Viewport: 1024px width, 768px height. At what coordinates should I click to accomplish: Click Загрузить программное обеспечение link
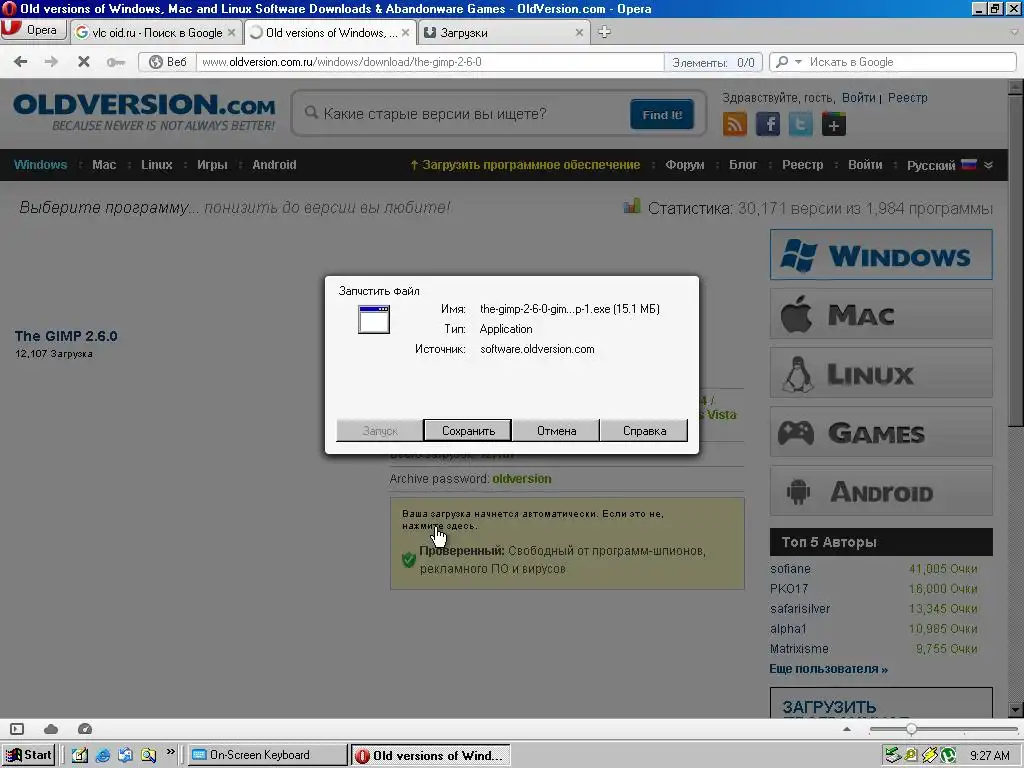(x=525, y=165)
